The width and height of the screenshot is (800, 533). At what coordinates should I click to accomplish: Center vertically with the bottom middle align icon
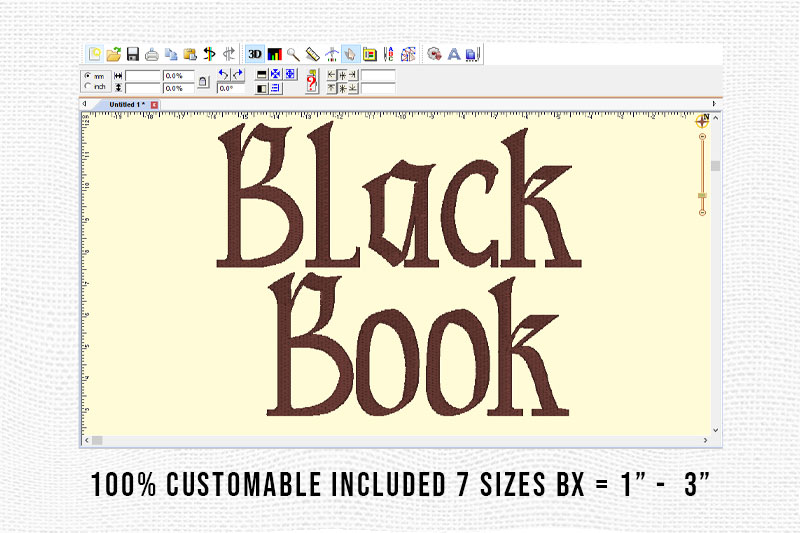point(342,88)
